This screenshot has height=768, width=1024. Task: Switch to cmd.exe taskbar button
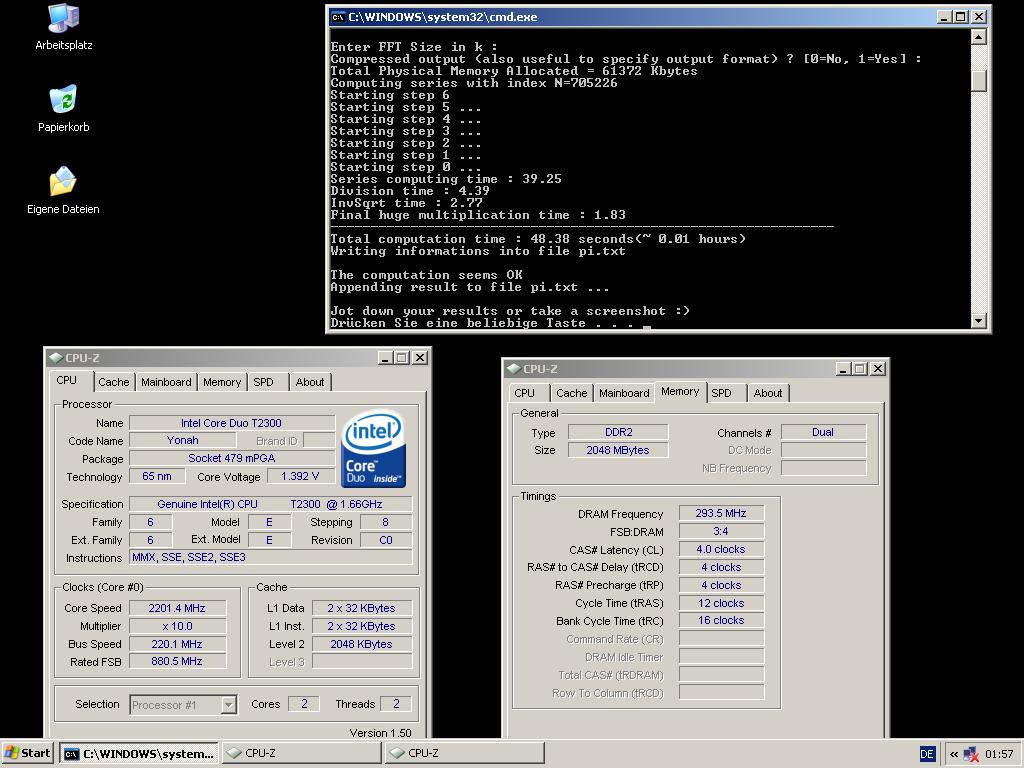(x=139, y=753)
